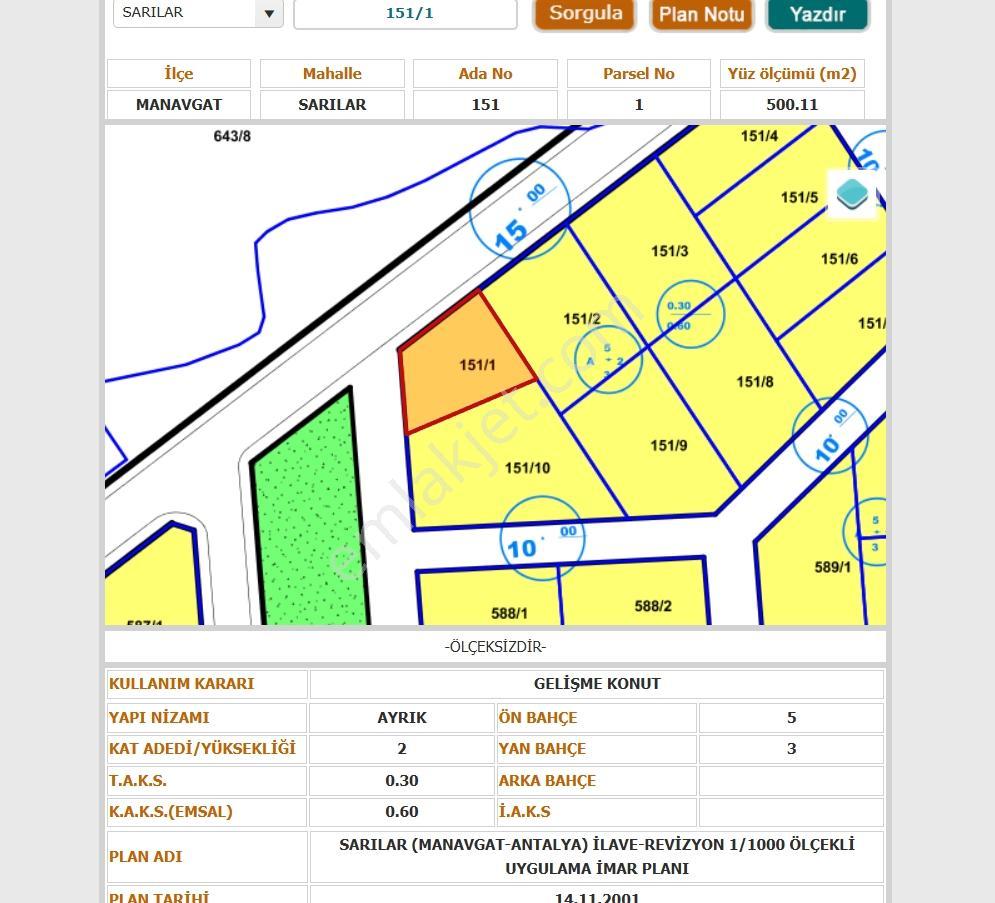The width and height of the screenshot is (995, 903).
Task: Click parcel label 151/9 on map
Action: pos(669,445)
